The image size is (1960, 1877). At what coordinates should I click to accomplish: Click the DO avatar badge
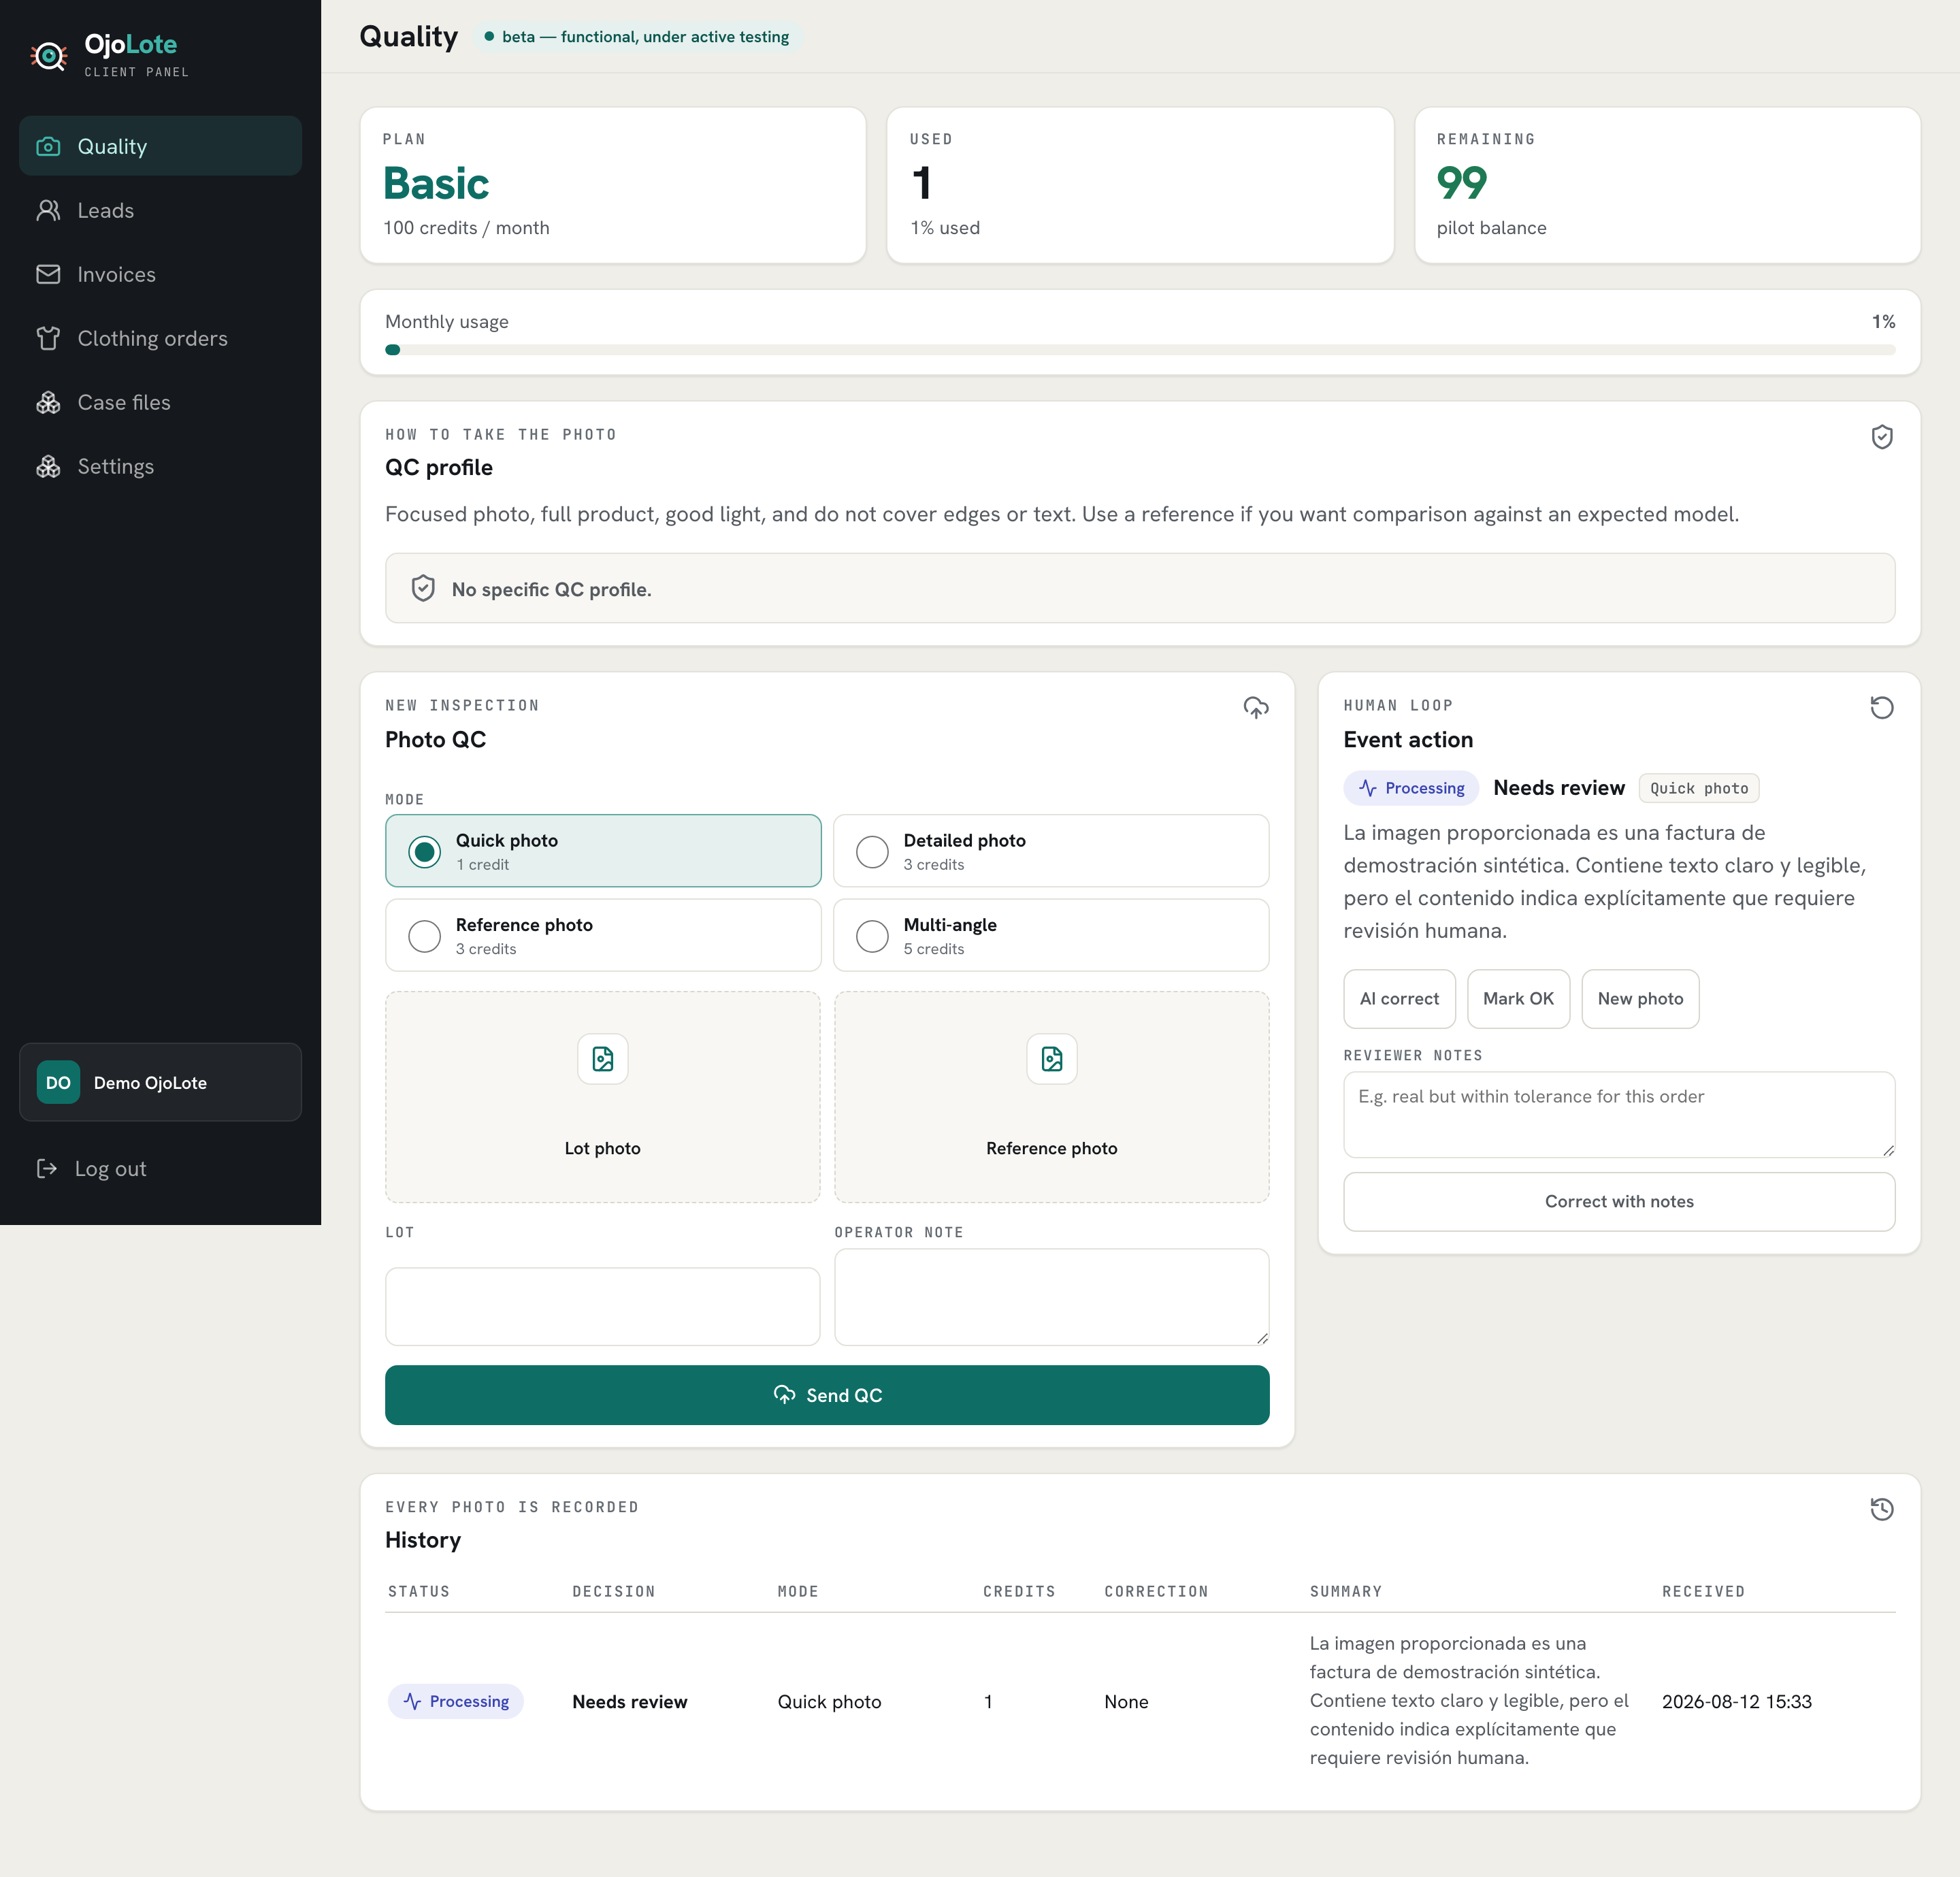point(58,1082)
